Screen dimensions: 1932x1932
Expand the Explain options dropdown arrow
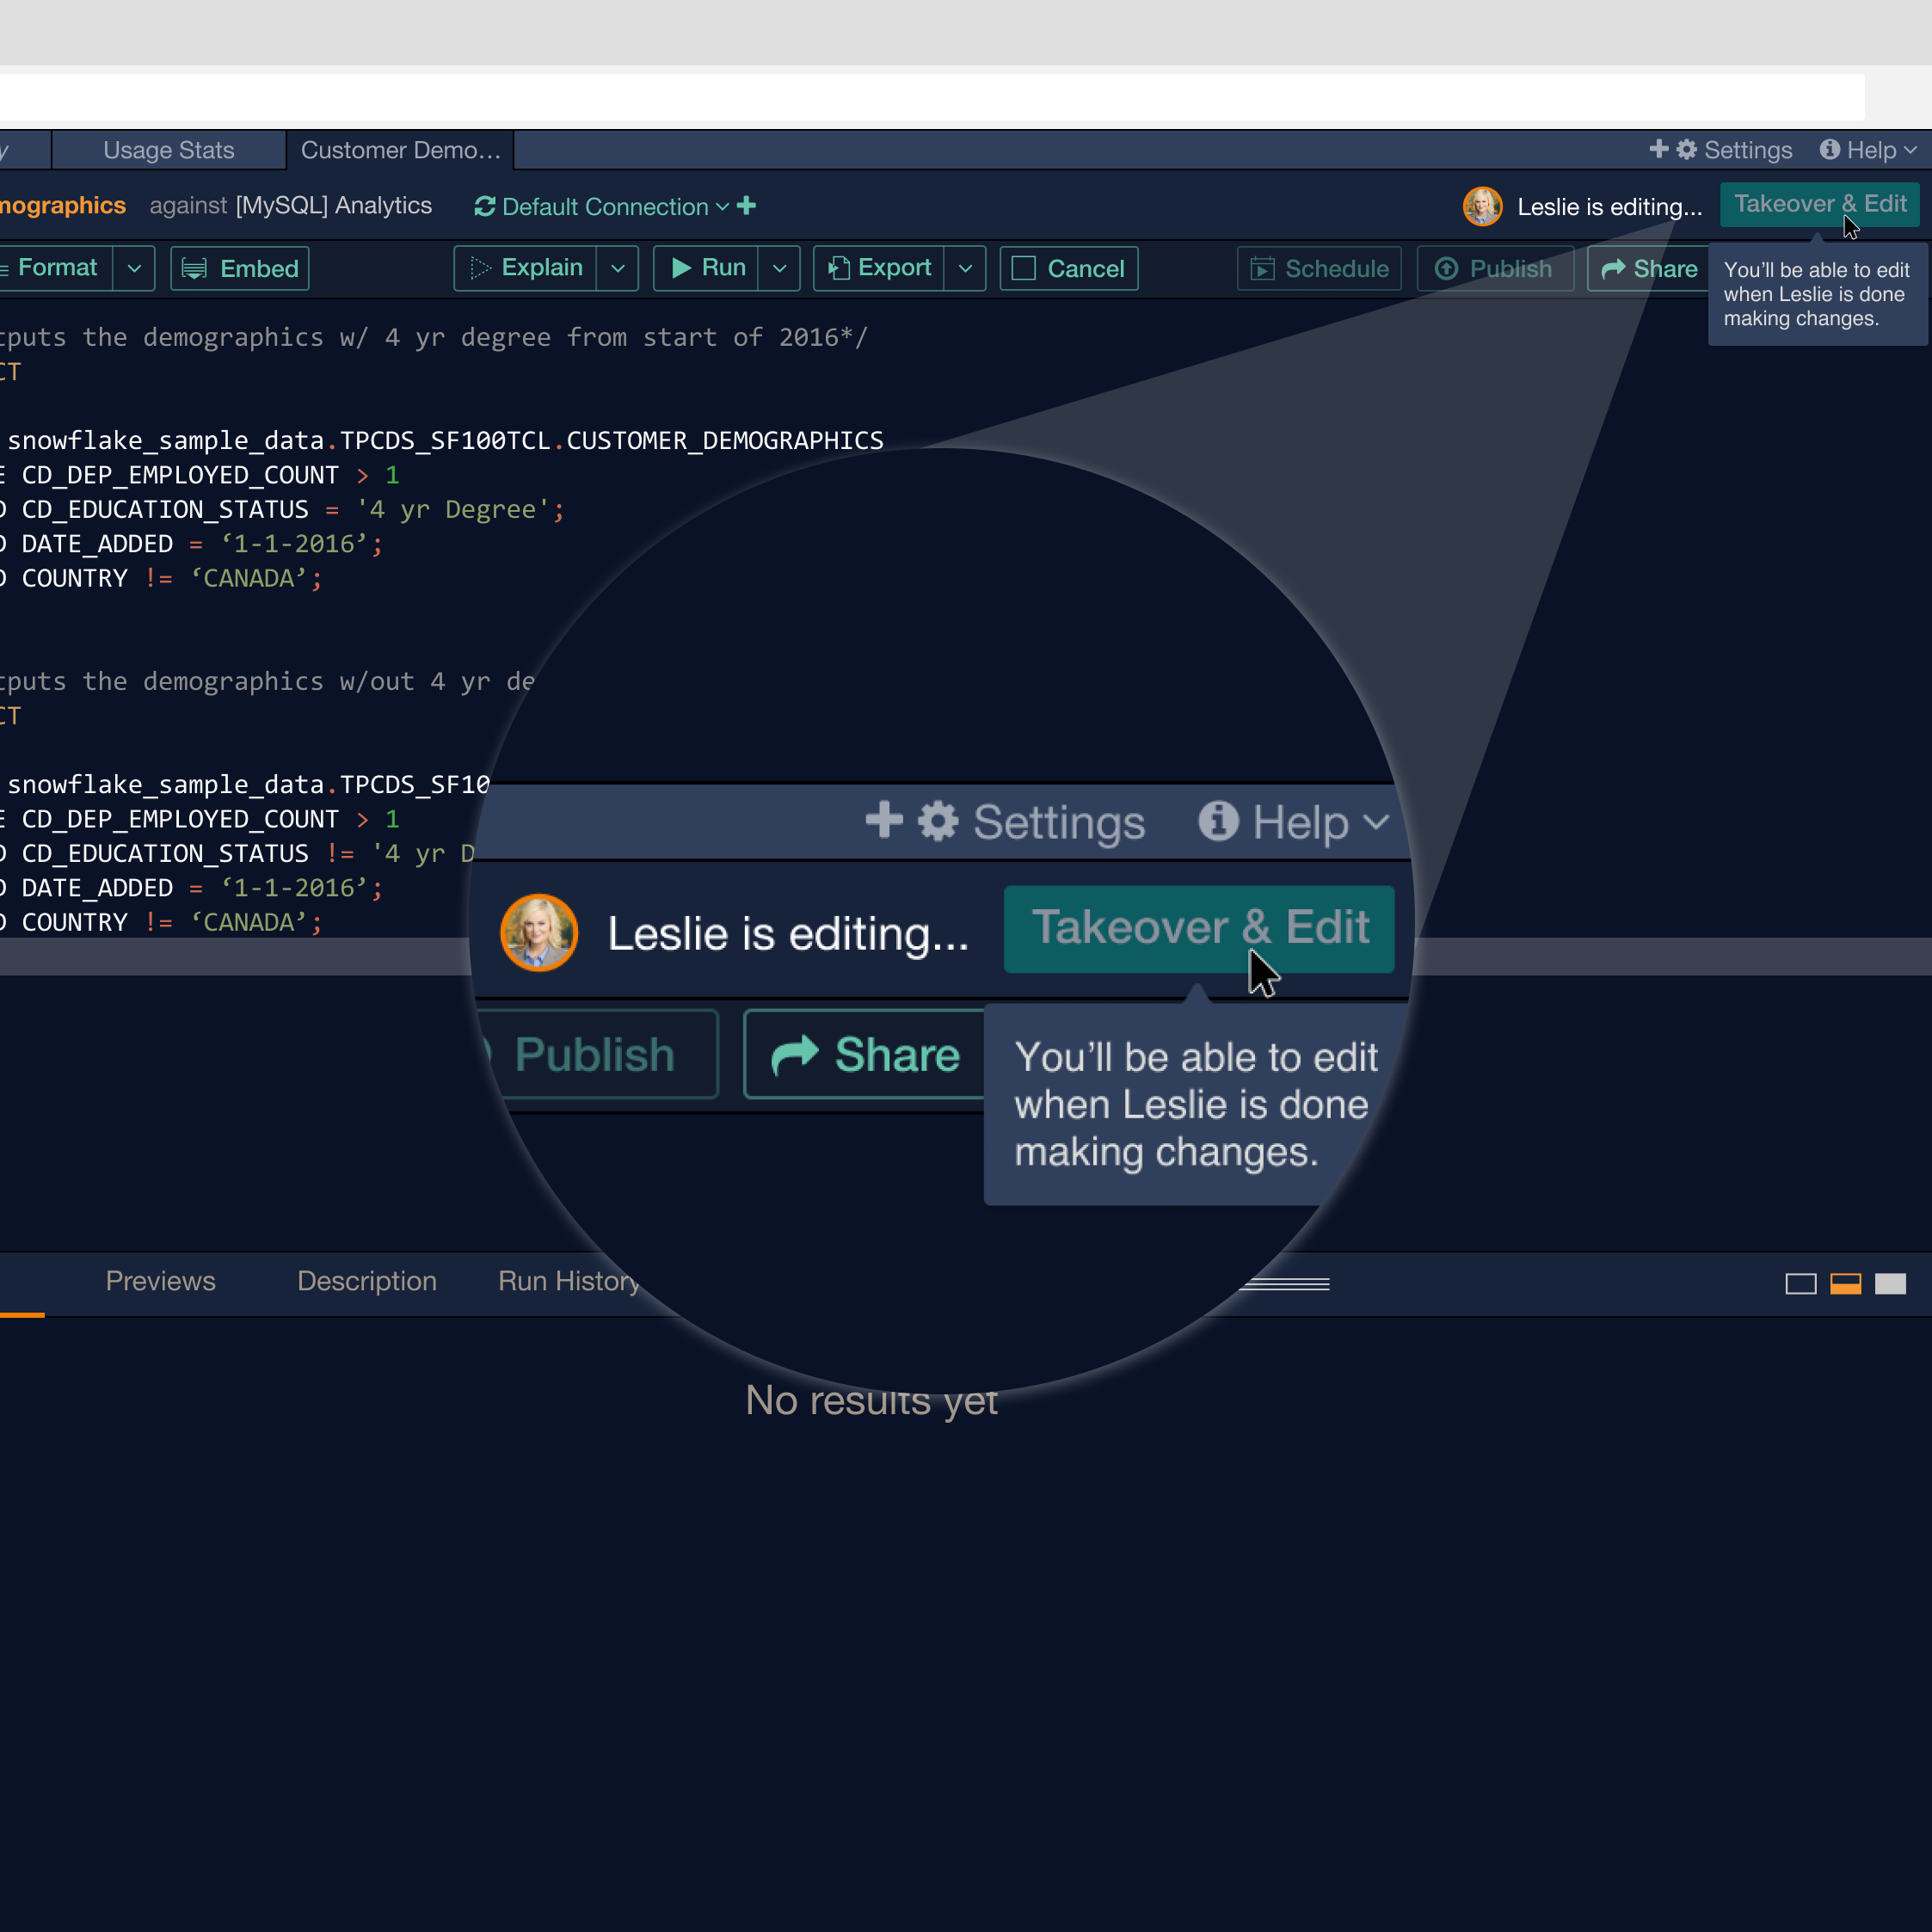(x=617, y=268)
